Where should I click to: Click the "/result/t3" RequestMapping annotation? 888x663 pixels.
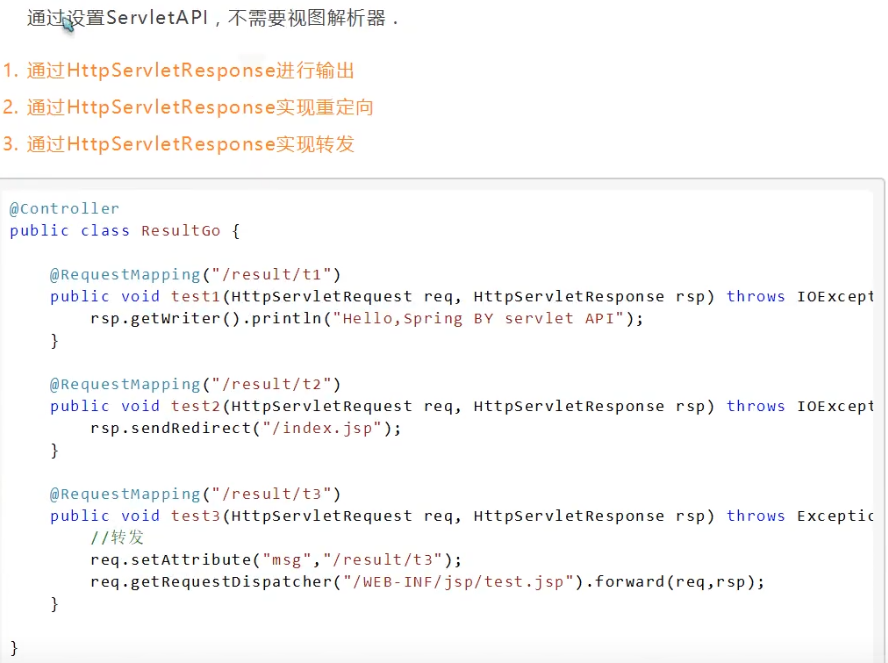196,494
